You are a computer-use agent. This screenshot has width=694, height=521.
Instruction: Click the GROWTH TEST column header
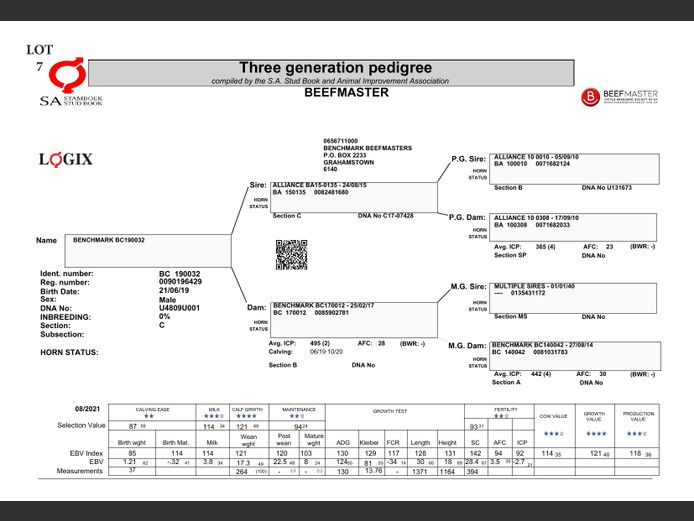coord(393,410)
